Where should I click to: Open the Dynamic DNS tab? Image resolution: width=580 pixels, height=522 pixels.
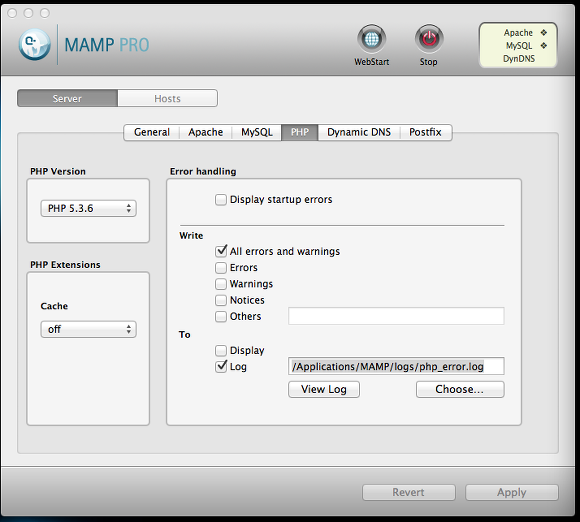359,132
